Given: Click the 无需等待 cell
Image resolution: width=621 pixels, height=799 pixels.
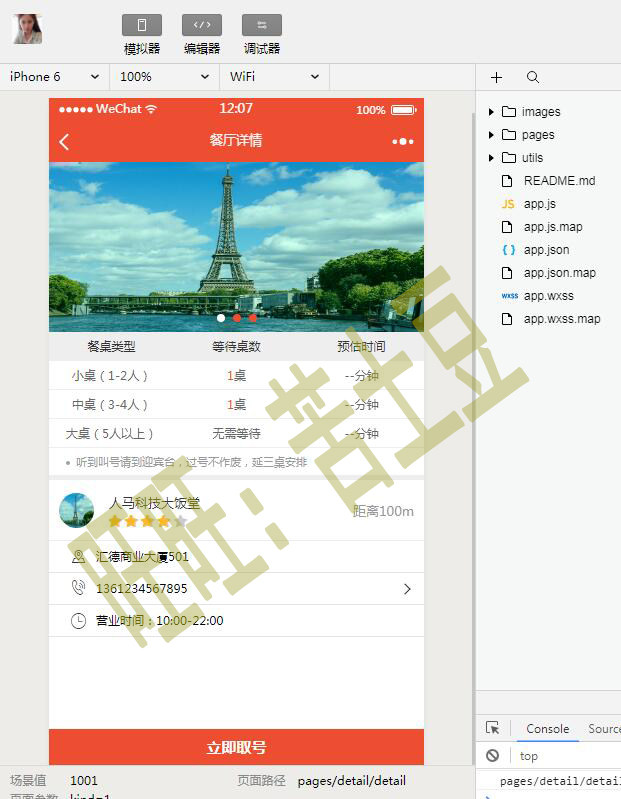Looking at the screenshot, I should [236, 434].
